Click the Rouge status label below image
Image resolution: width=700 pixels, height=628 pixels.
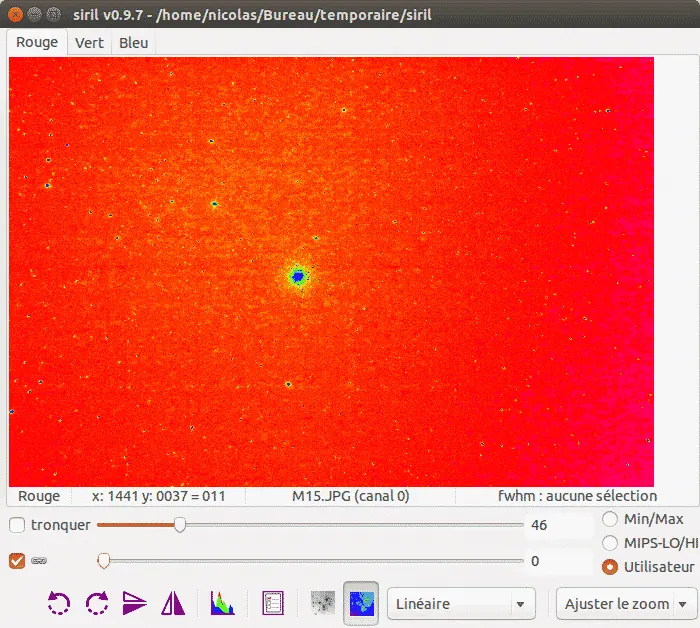coord(39,496)
